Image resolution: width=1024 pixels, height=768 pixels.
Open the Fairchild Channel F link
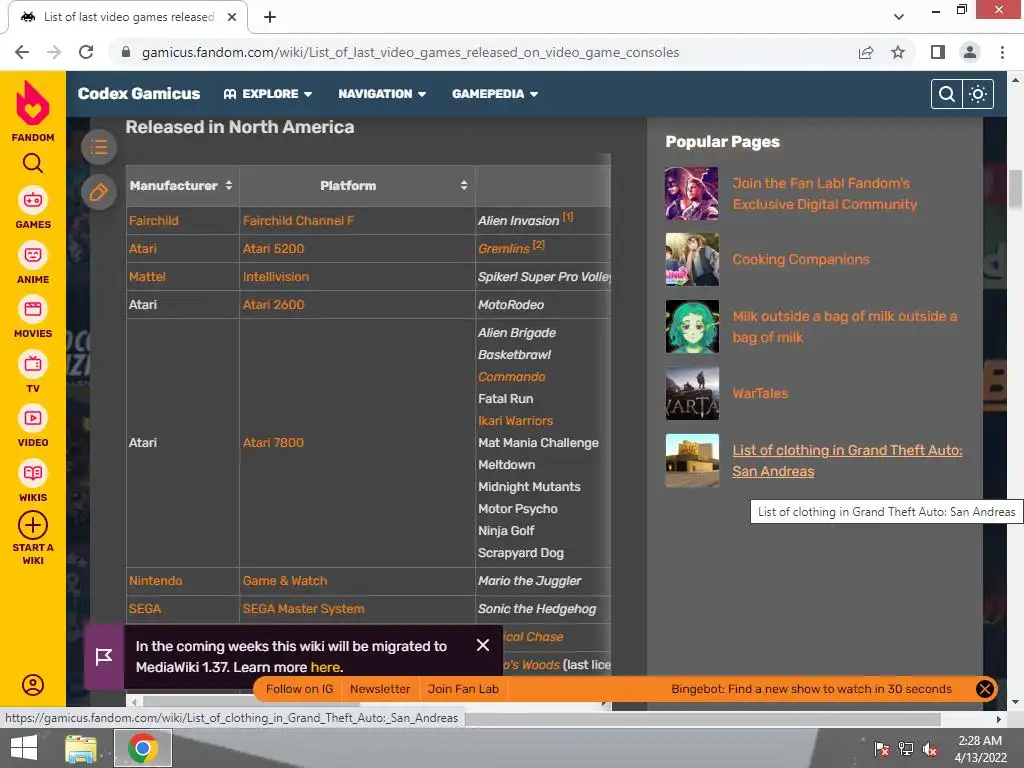click(x=298, y=221)
